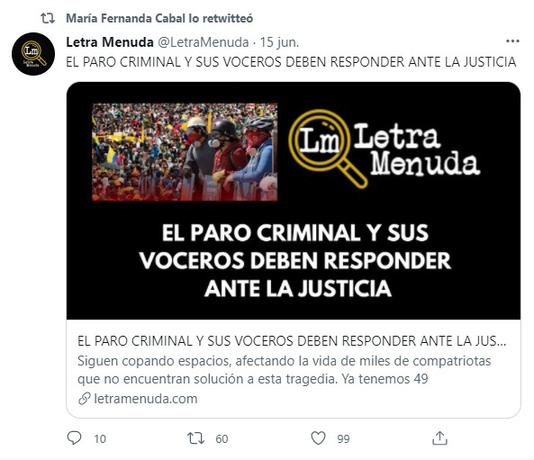Click the card headline EL PARO CRIMINAL text
Image resolution: width=534 pixels, height=460 pixels.
(292, 341)
